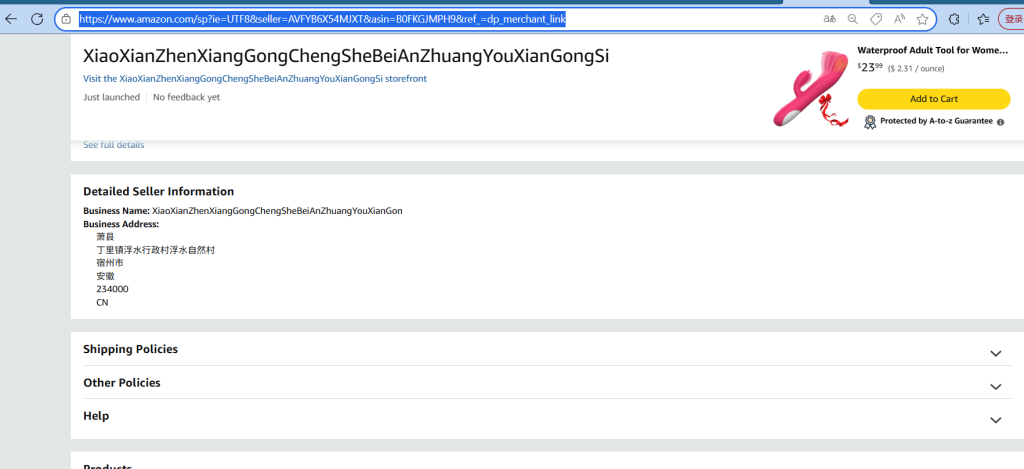Click the A-to-z Guarantee info icon
The height and width of the screenshot is (469, 1024).
pyautogui.click(x=1000, y=122)
